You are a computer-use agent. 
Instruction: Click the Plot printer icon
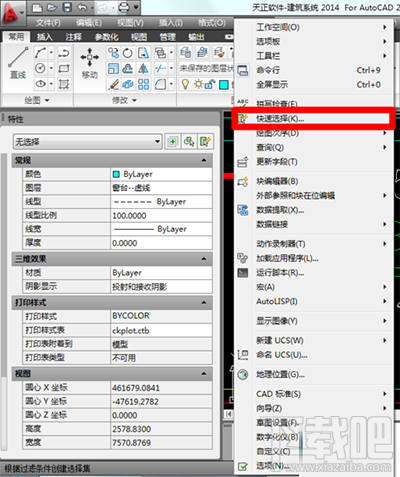[124, 7]
